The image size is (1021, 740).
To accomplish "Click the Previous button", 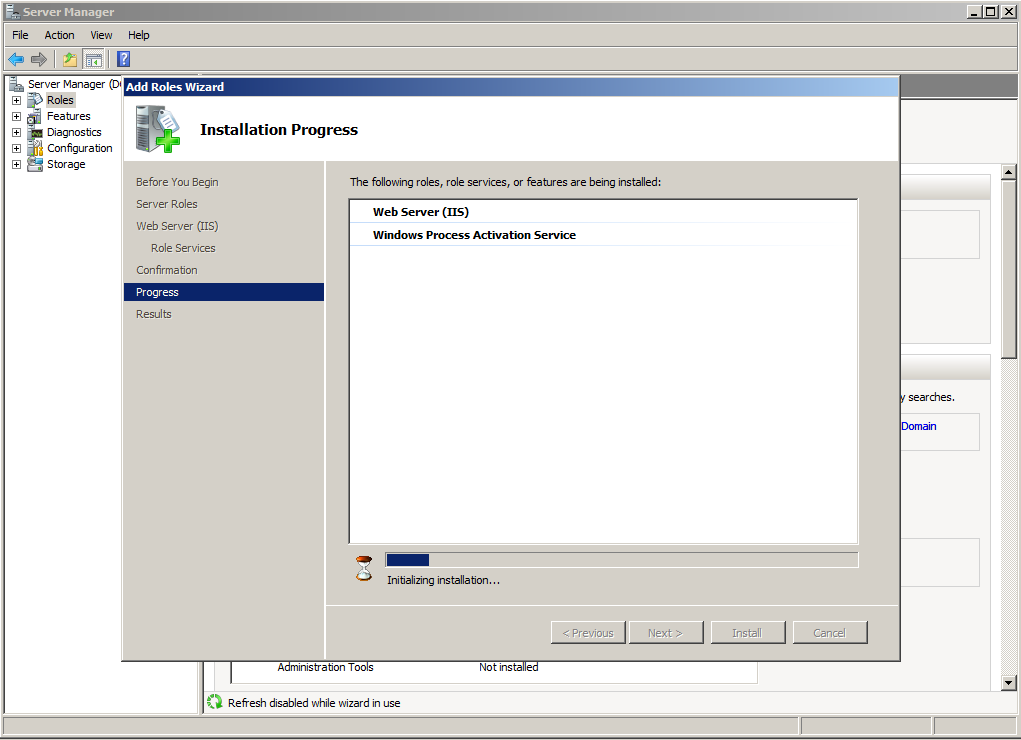I will [588, 633].
